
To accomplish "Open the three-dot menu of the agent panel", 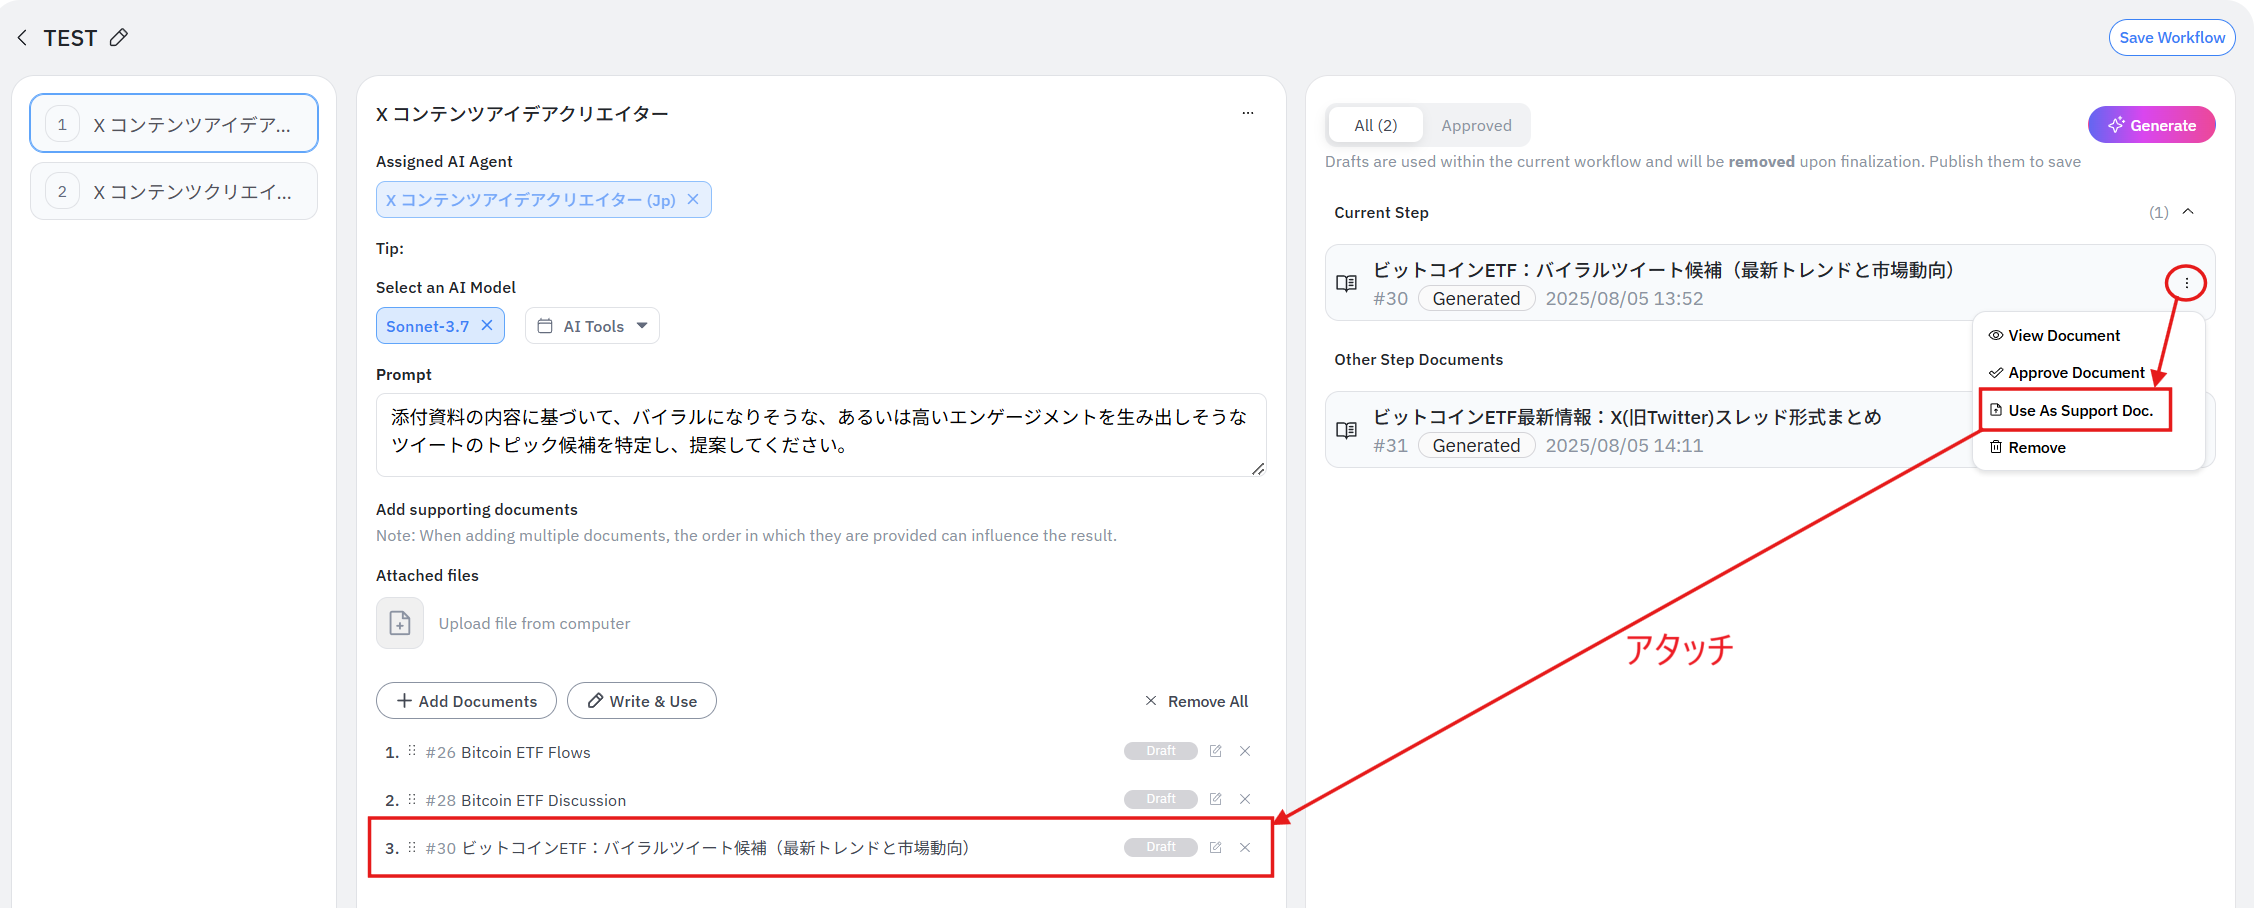I will [x=1247, y=113].
